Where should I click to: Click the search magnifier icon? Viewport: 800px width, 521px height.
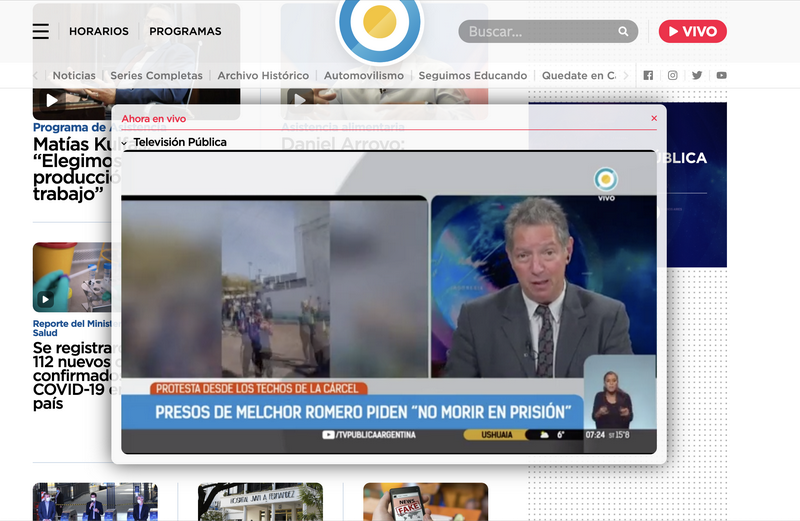point(623,32)
